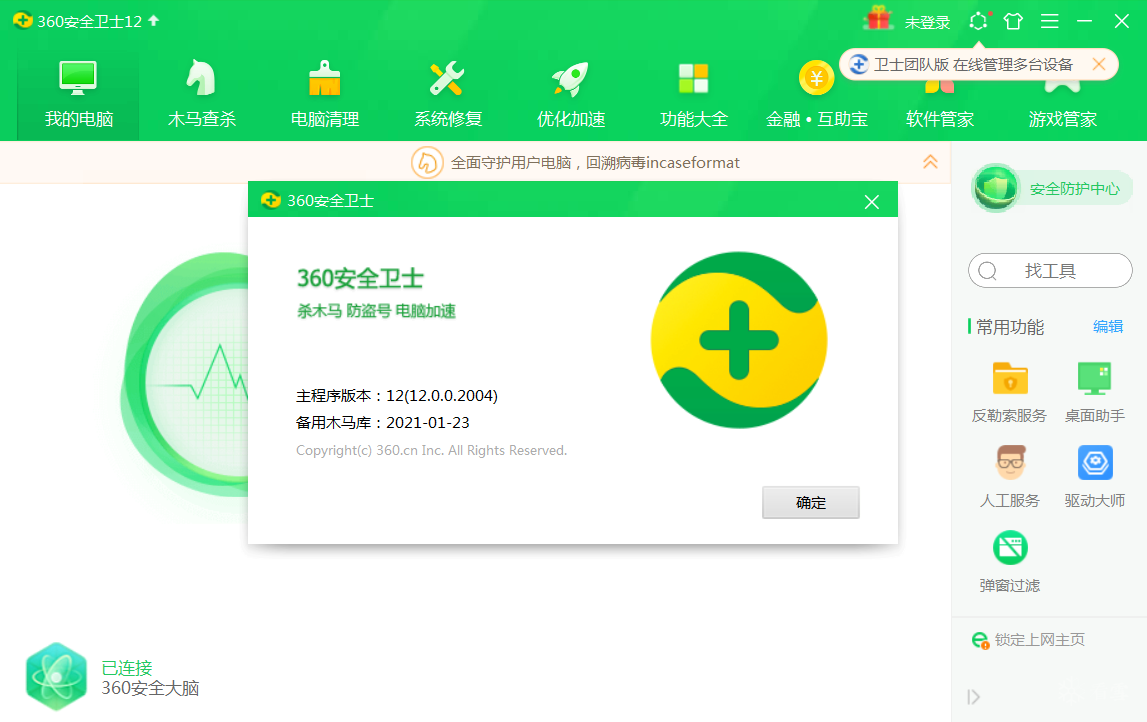Open 功能大全 tab
The height and width of the screenshot is (722, 1147).
(693, 94)
